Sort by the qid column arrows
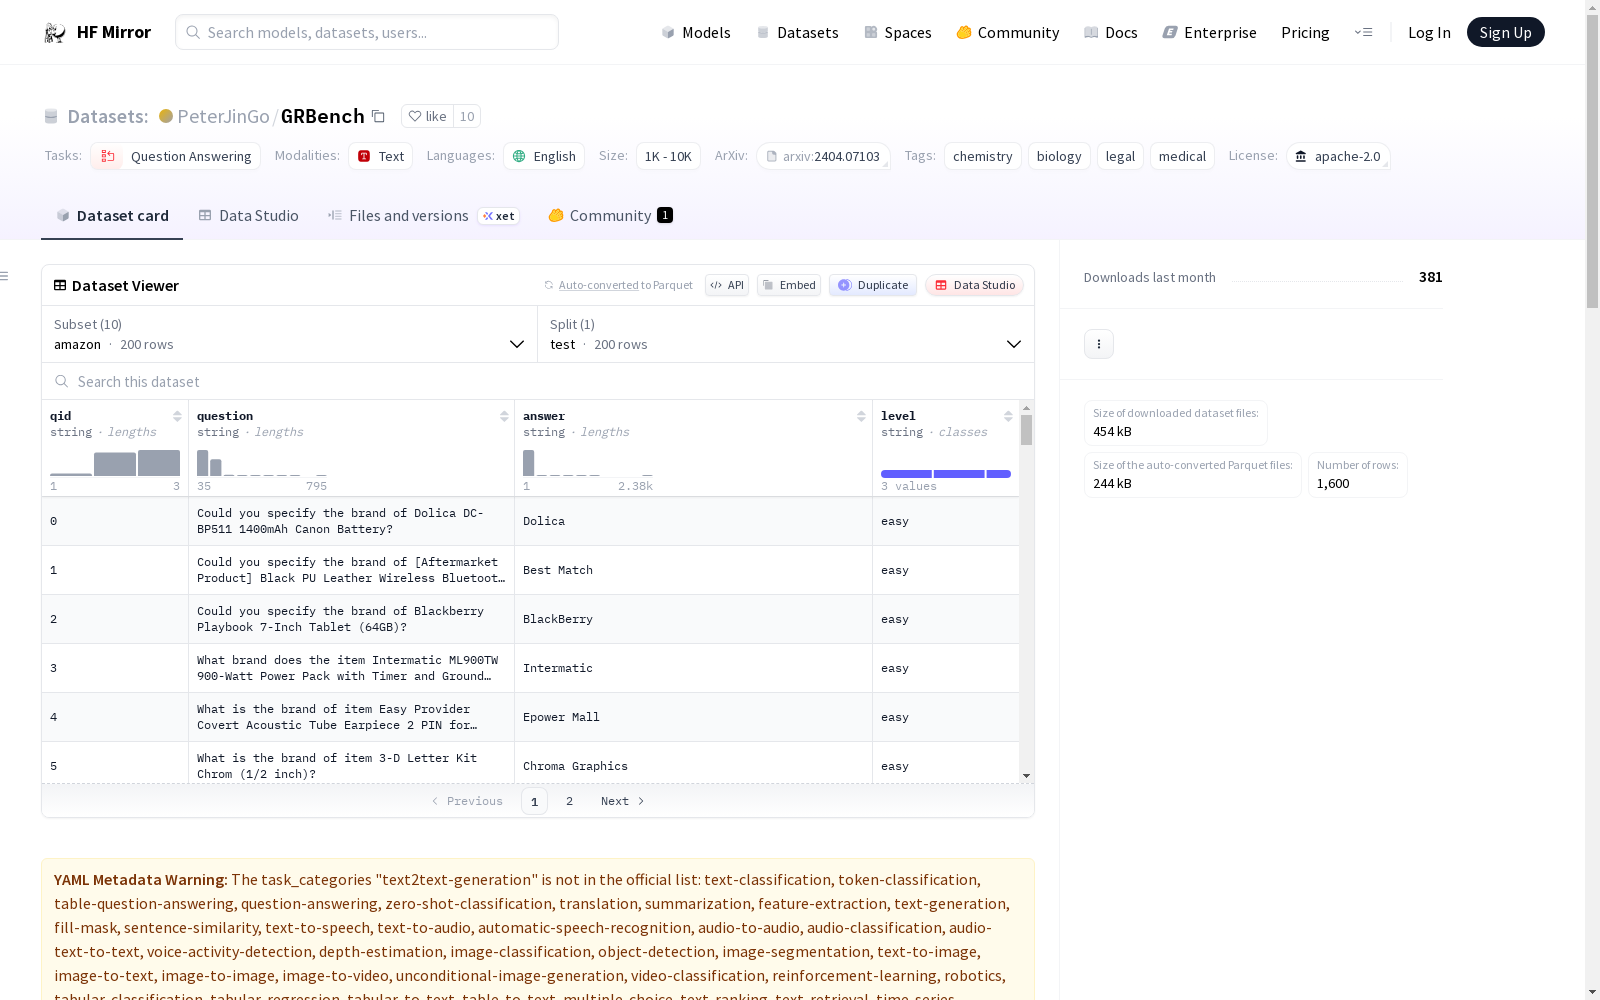This screenshot has height=1000, width=1600. (177, 416)
